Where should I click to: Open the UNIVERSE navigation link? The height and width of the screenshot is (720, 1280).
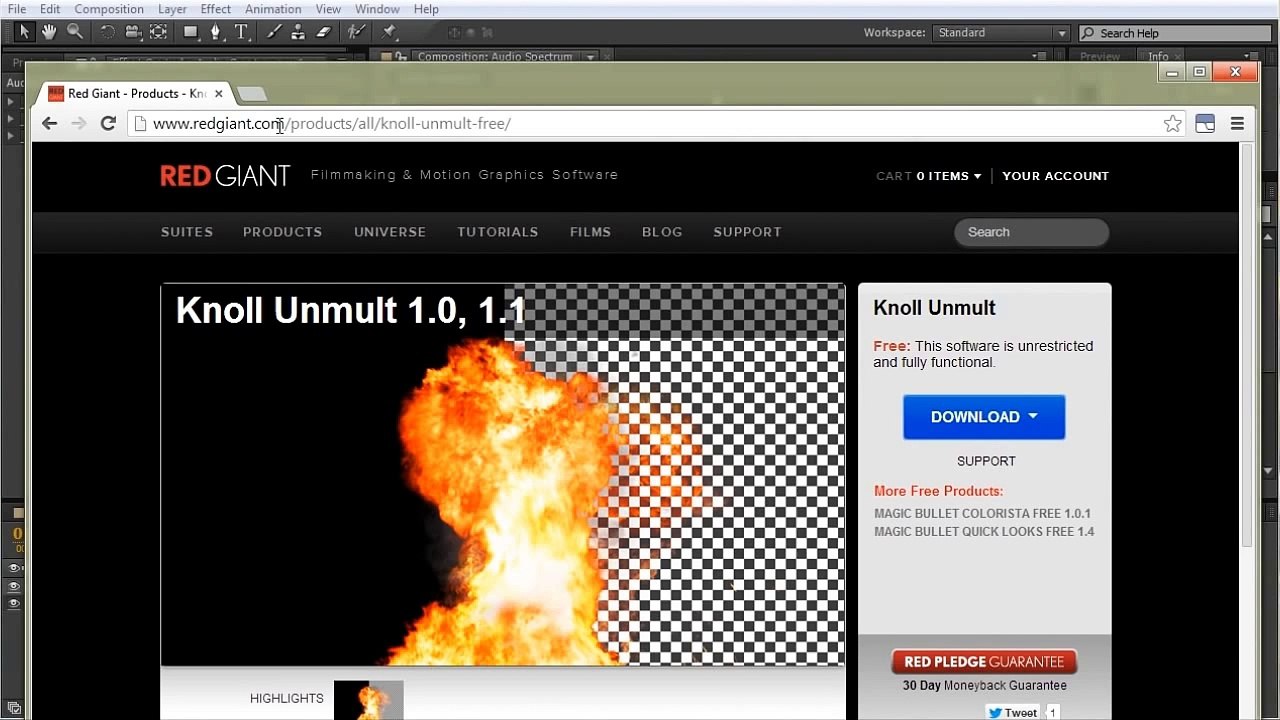point(390,232)
